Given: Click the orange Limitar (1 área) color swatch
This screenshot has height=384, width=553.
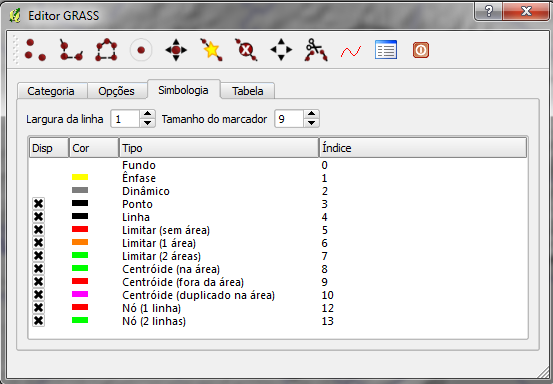Looking at the screenshot, I should pyautogui.click(x=80, y=242).
